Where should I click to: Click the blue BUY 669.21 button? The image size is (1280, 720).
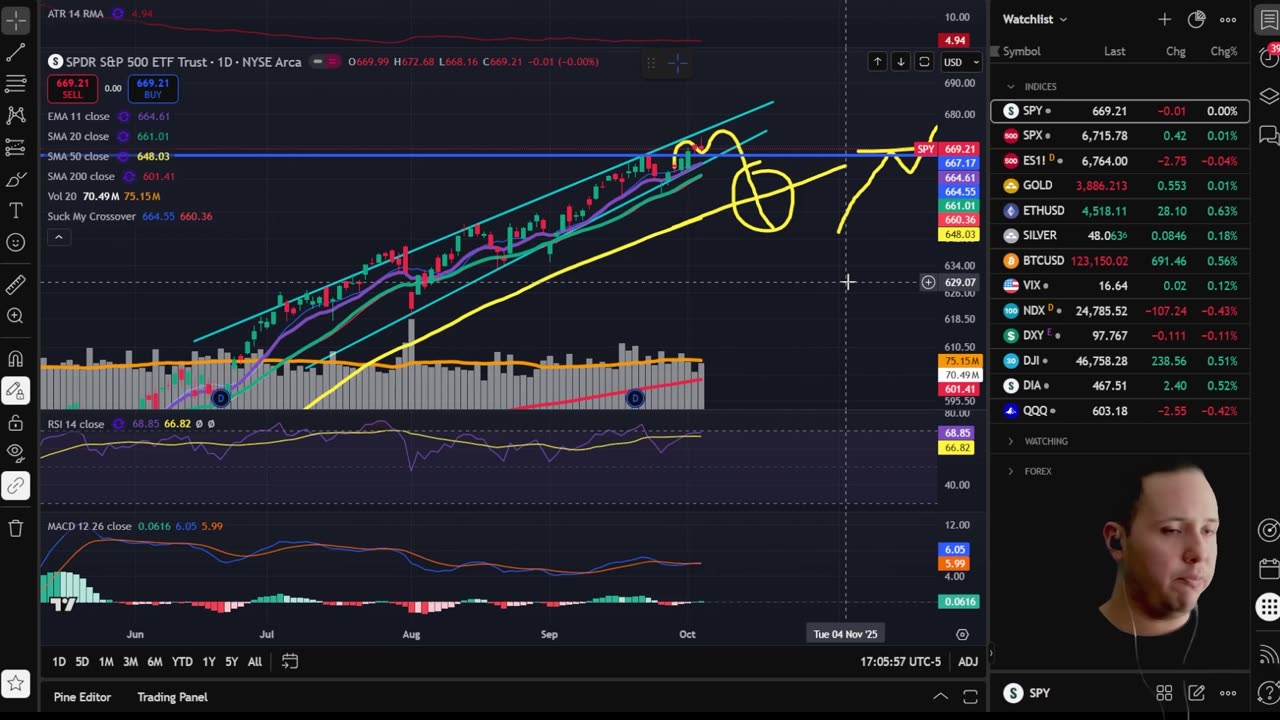[x=152, y=89]
